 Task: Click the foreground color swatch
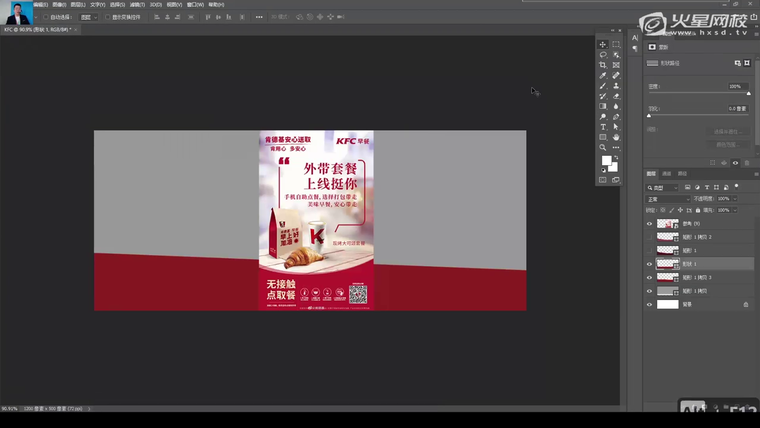pos(606,160)
